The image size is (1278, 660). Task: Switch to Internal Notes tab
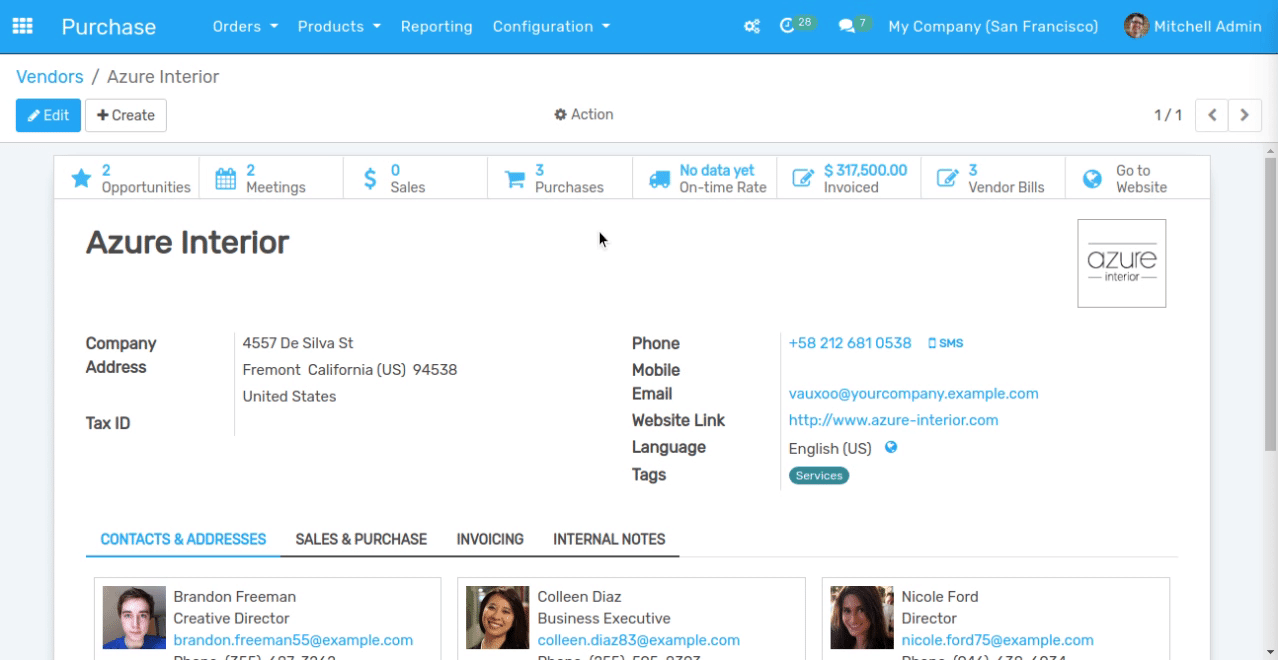[x=609, y=539]
